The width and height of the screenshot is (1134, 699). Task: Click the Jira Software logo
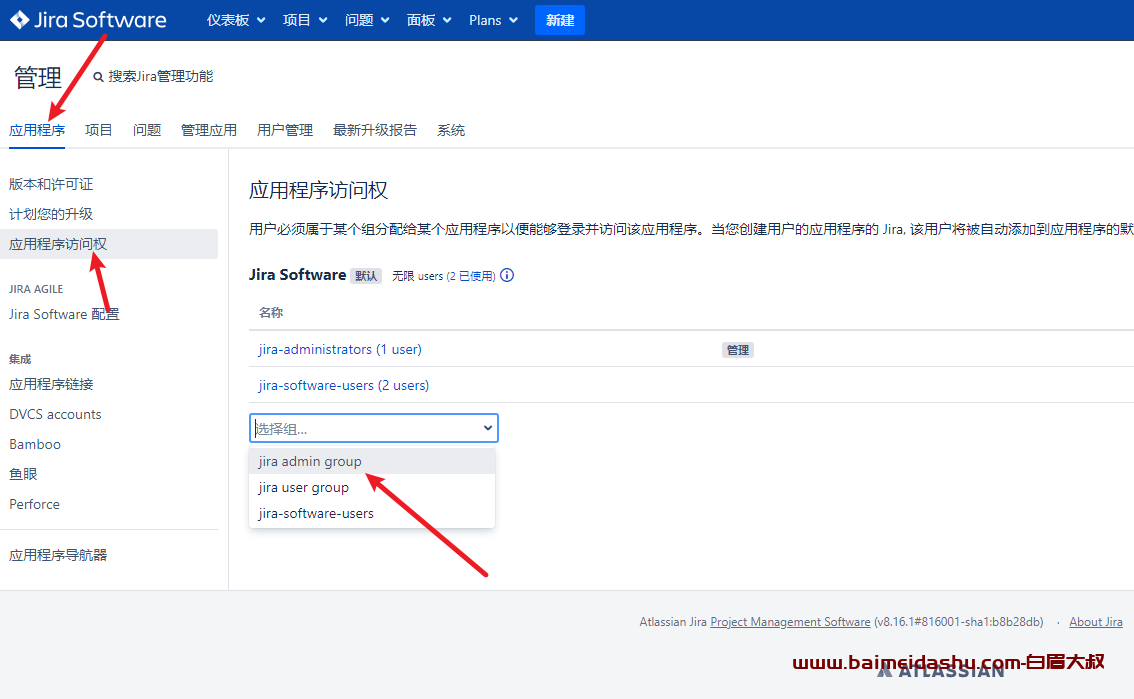point(88,20)
